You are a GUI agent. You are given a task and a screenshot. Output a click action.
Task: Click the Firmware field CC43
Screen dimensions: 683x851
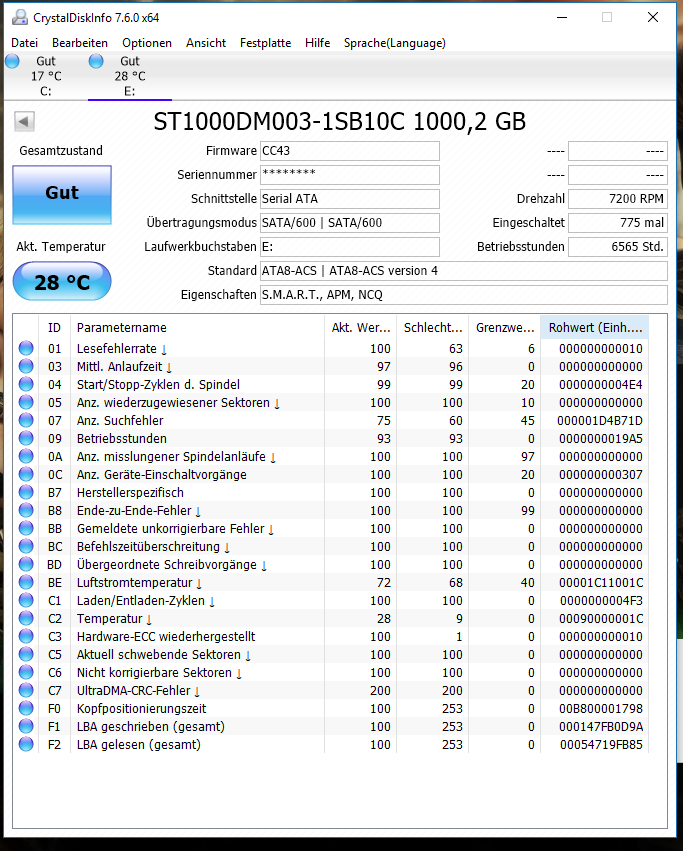tap(350, 151)
